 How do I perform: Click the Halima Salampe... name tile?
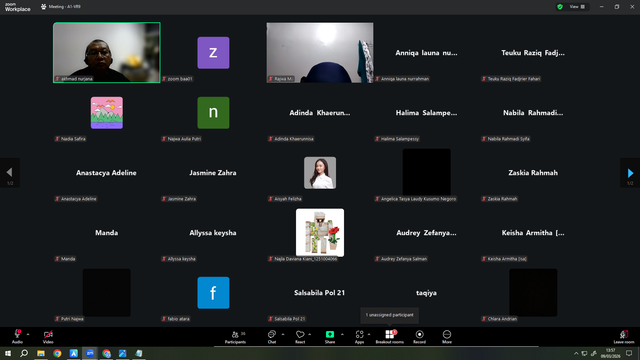[x=426, y=113]
